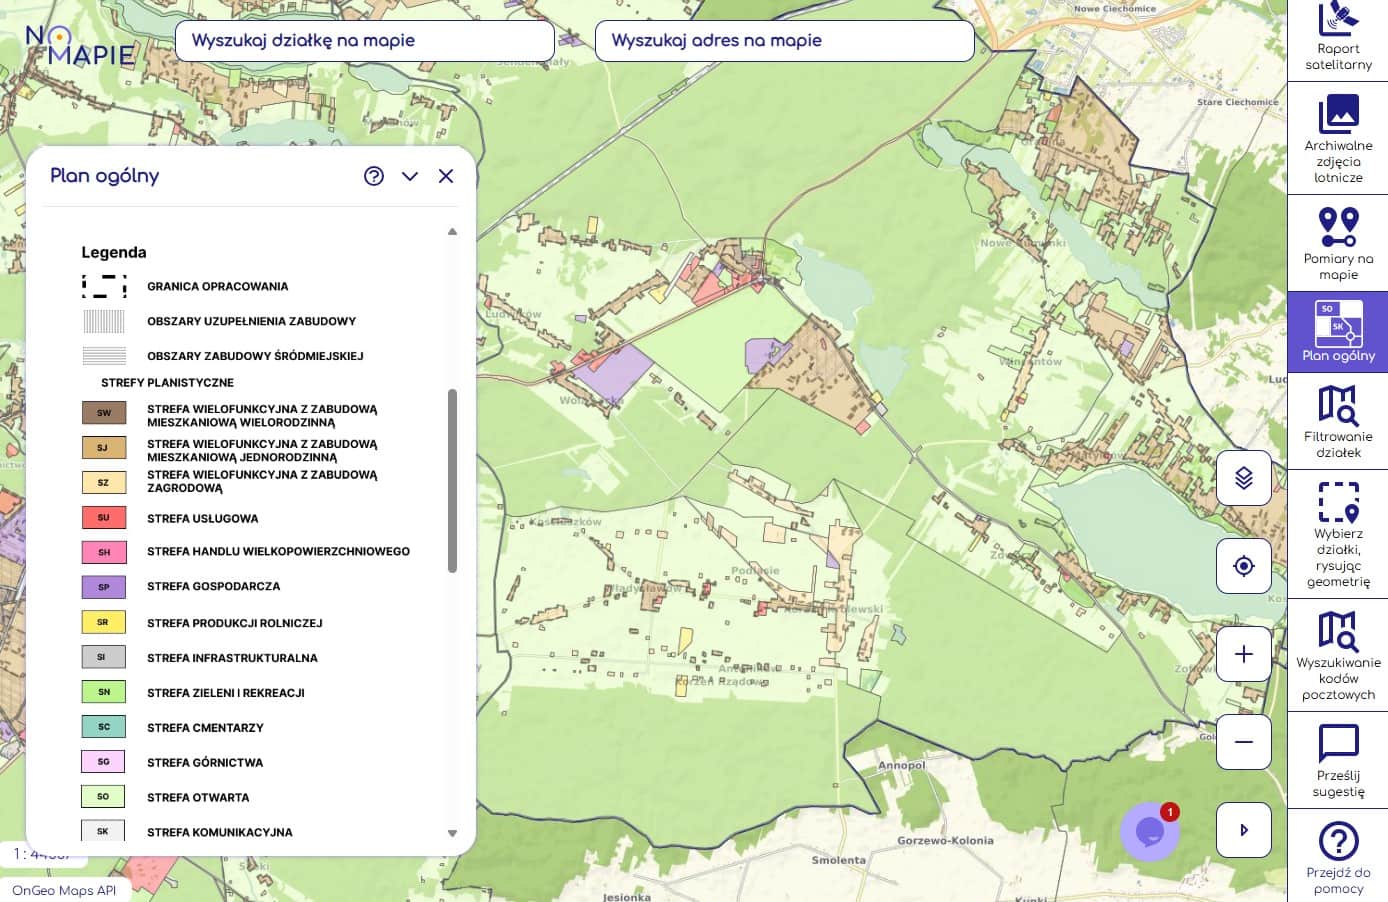Screen dimensions: 1388x902
Task: Zoom in on the map
Action: [1243, 654]
